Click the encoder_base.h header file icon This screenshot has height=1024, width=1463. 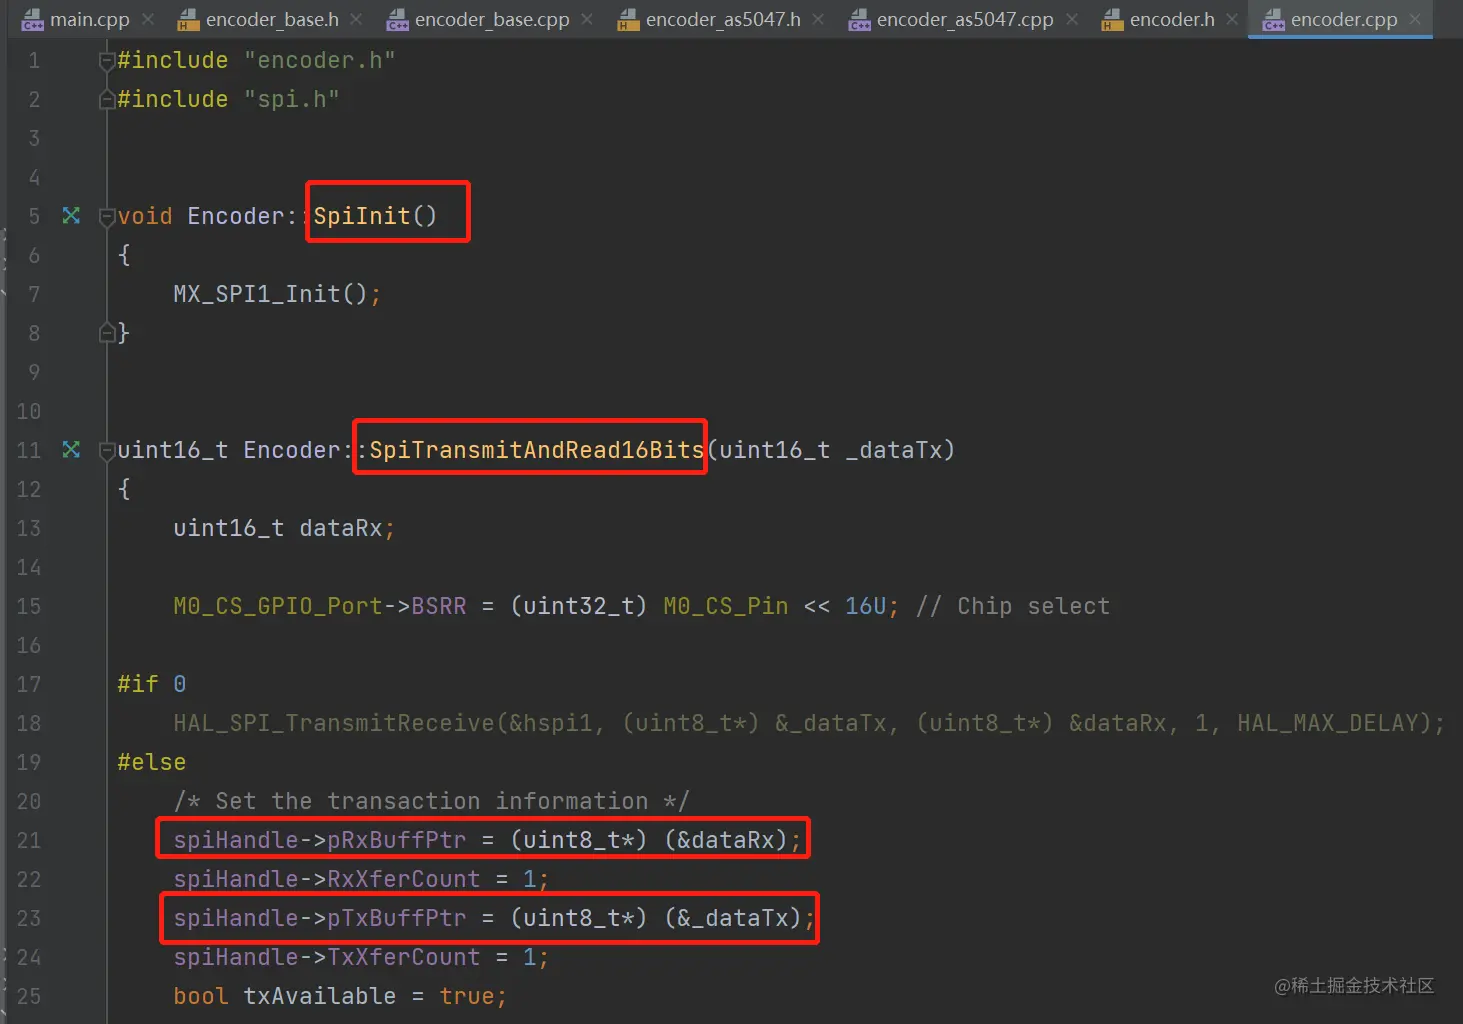pos(188,20)
